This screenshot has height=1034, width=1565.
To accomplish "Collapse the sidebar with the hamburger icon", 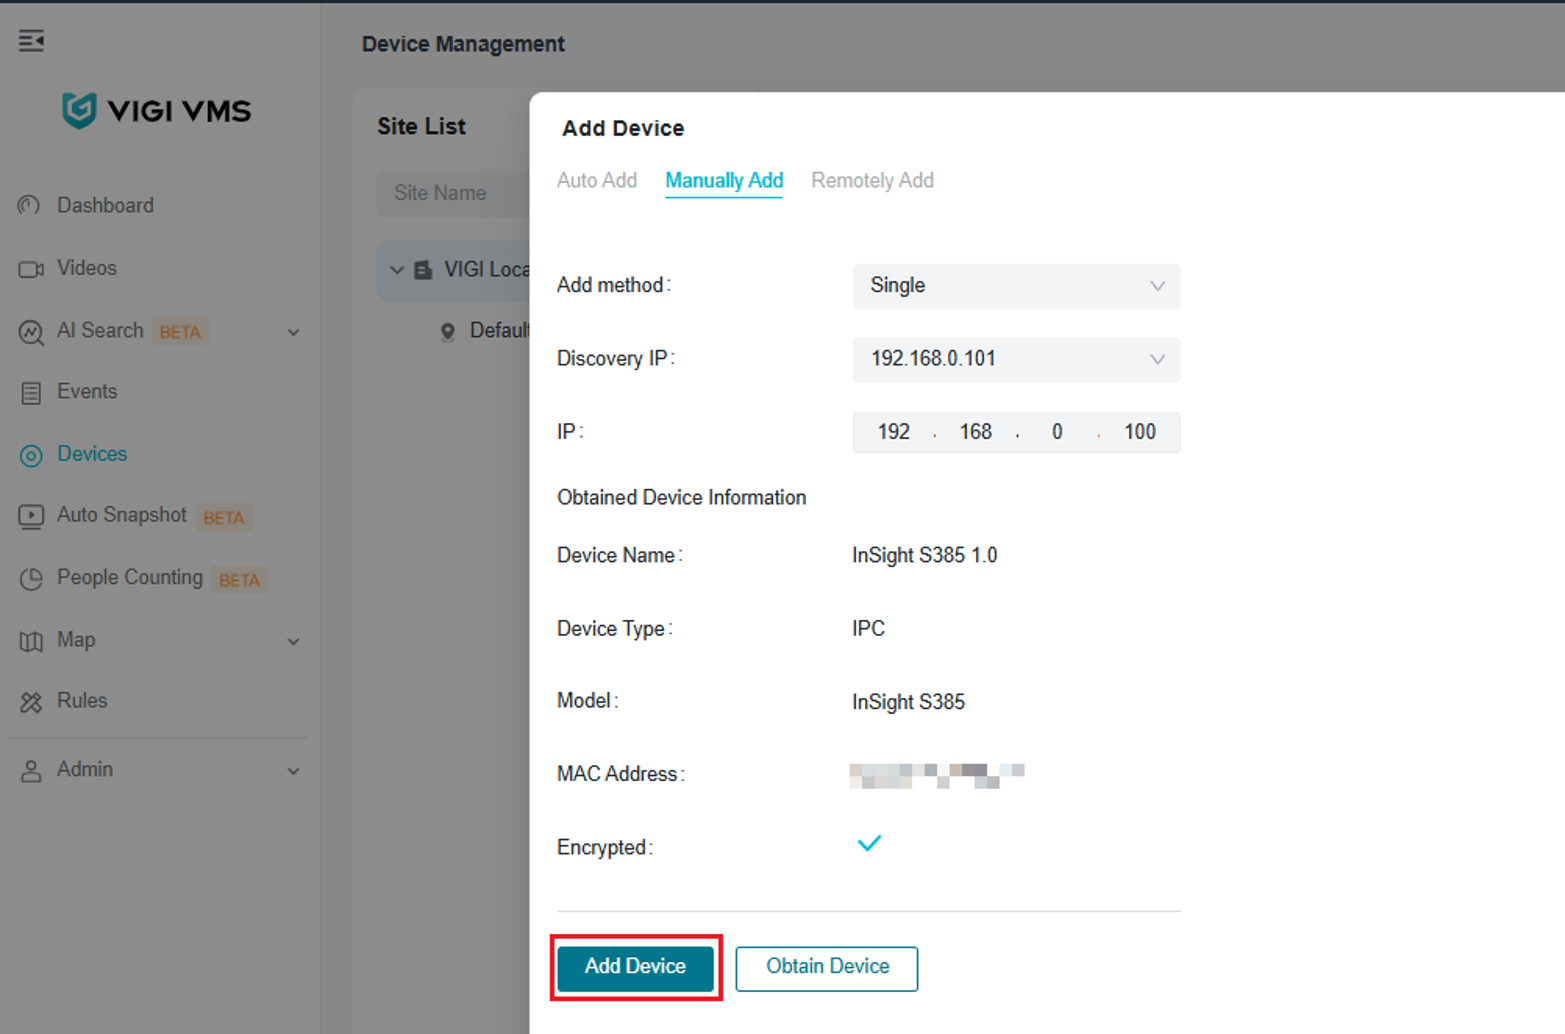I will click(x=31, y=41).
